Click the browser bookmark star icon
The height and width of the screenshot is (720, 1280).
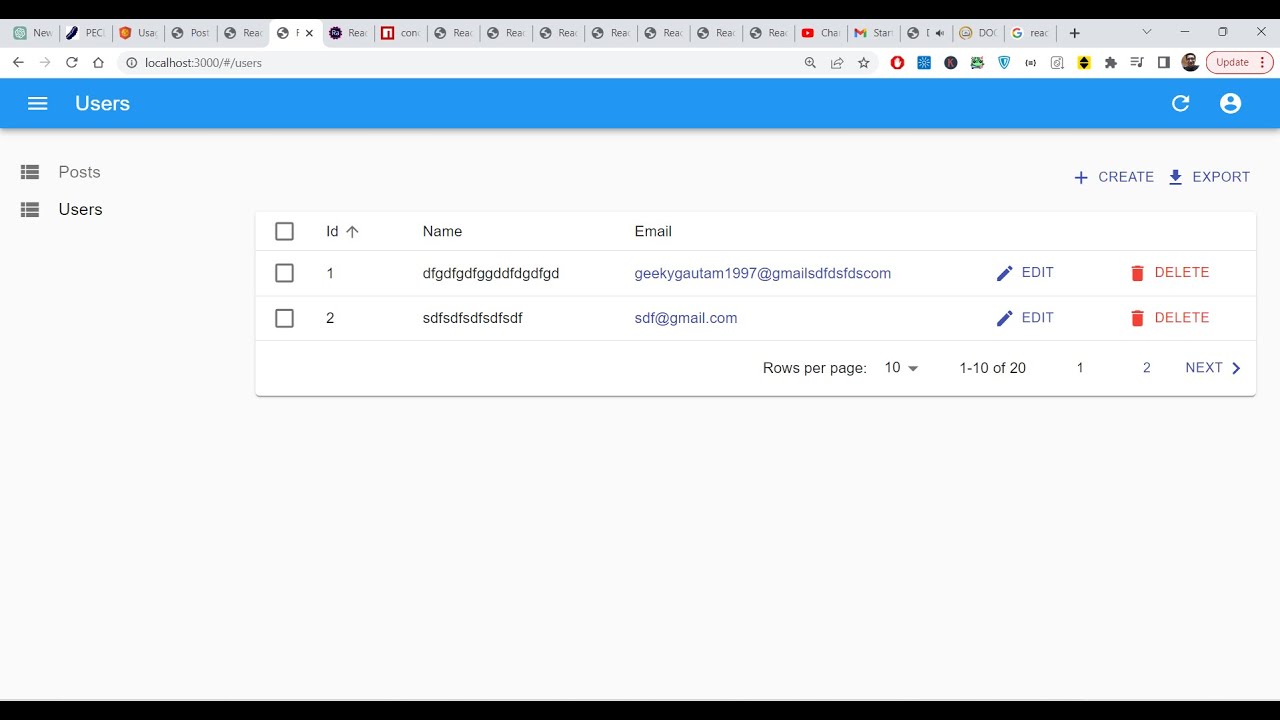point(864,62)
